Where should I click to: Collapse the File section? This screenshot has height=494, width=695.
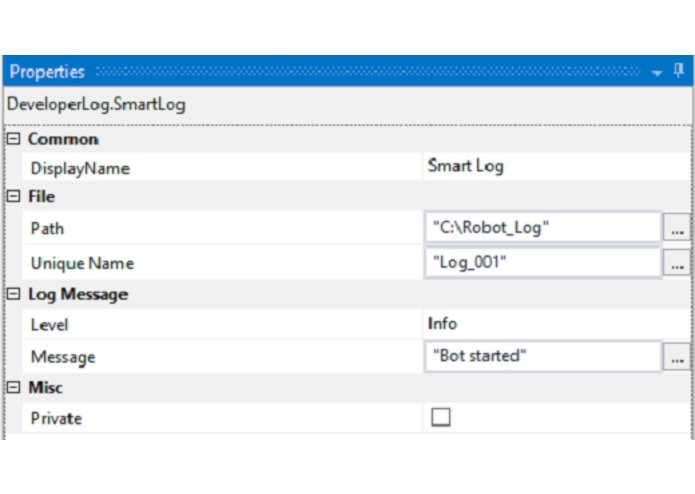click(13, 196)
